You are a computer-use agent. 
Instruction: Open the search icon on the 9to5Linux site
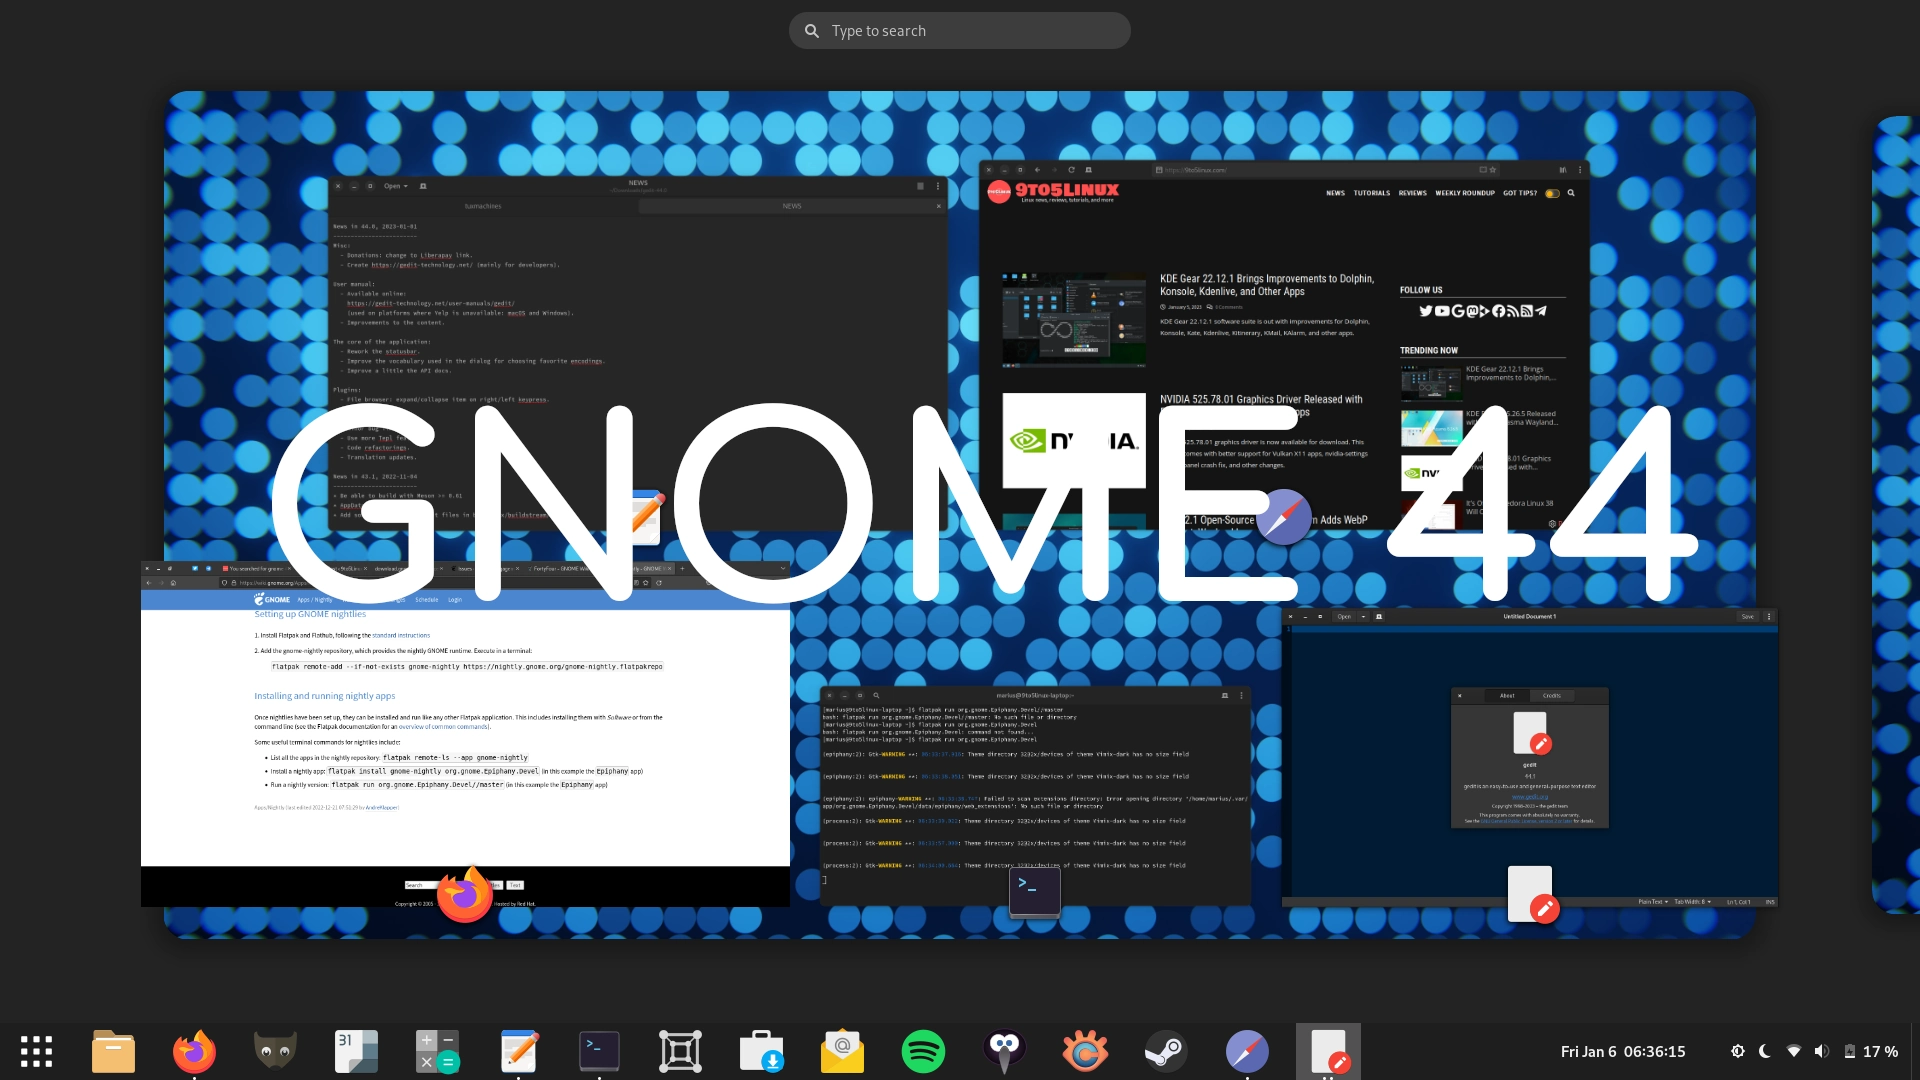click(x=1572, y=193)
